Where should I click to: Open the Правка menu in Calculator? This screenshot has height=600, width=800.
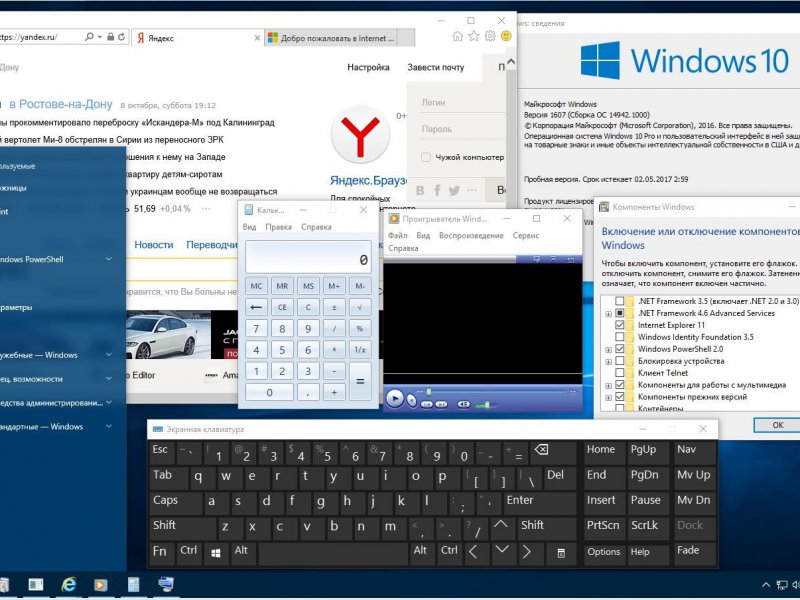click(279, 227)
